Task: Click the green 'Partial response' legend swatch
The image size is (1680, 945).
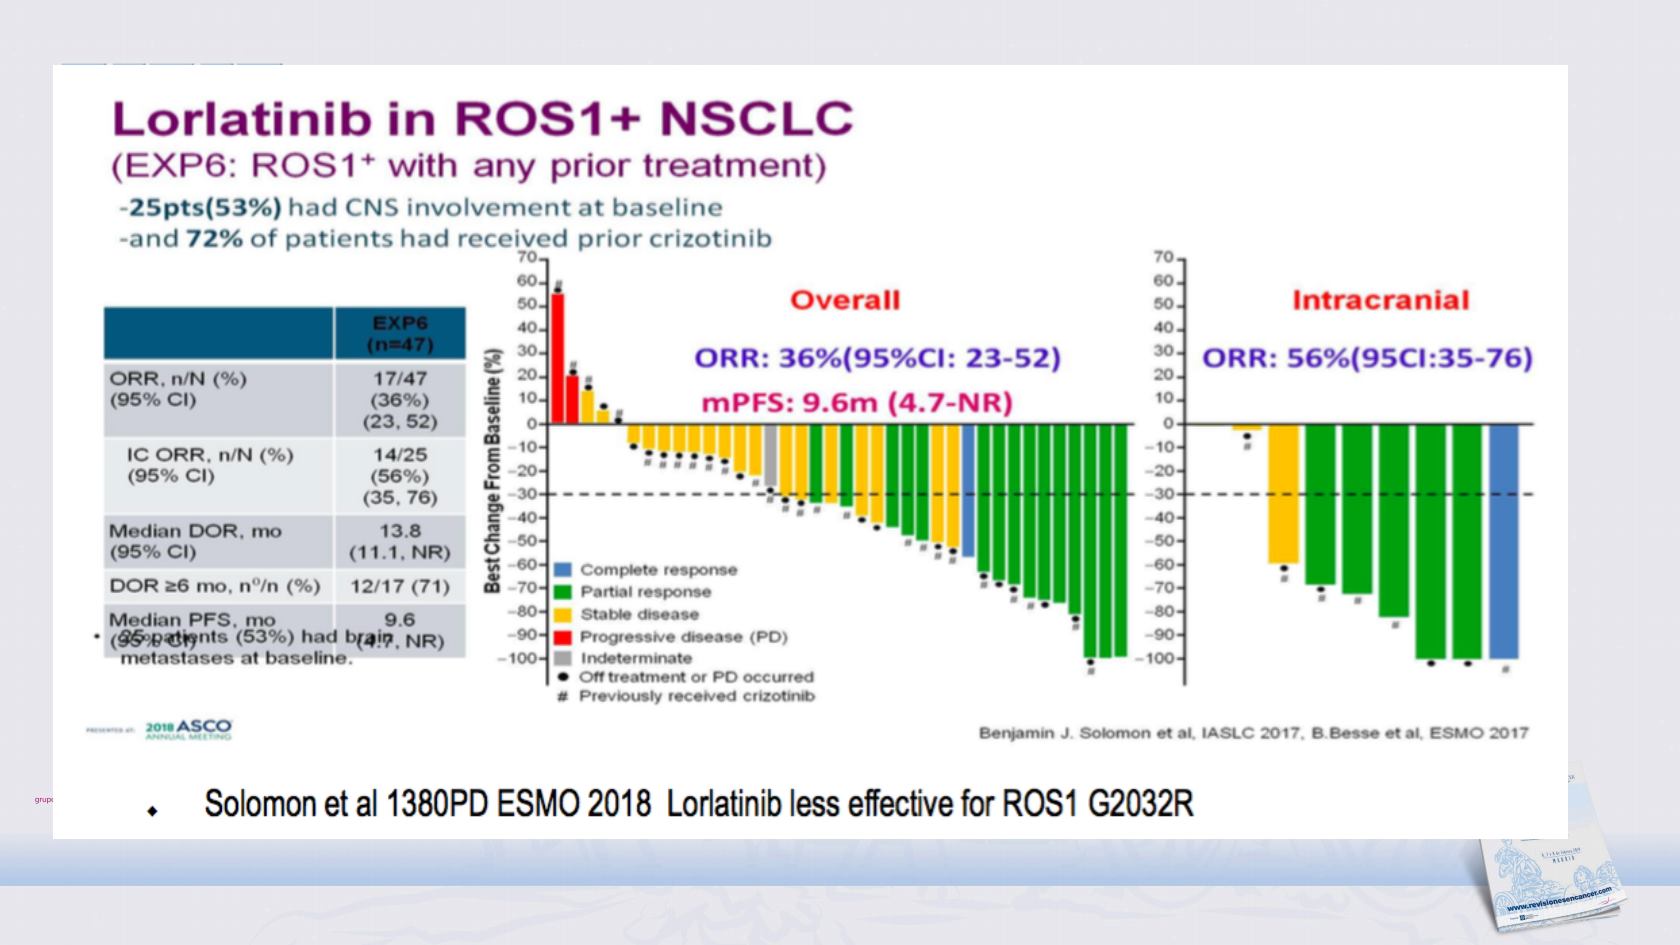Action: pyautogui.click(x=562, y=592)
